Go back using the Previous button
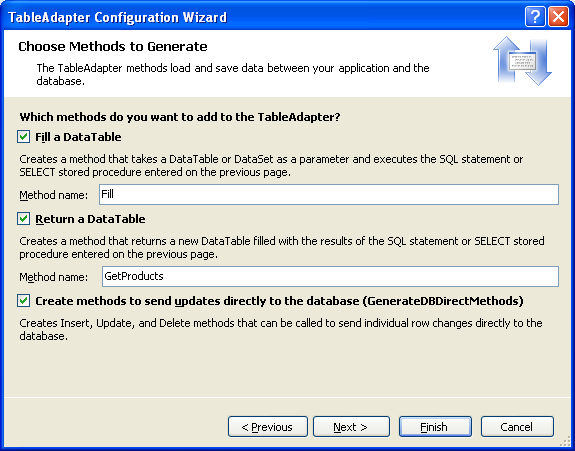The image size is (575, 451). (x=268, y=426)
